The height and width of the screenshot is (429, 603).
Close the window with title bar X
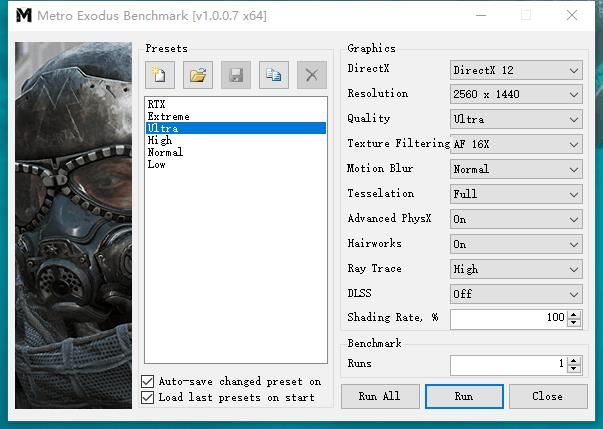[572, 15]
